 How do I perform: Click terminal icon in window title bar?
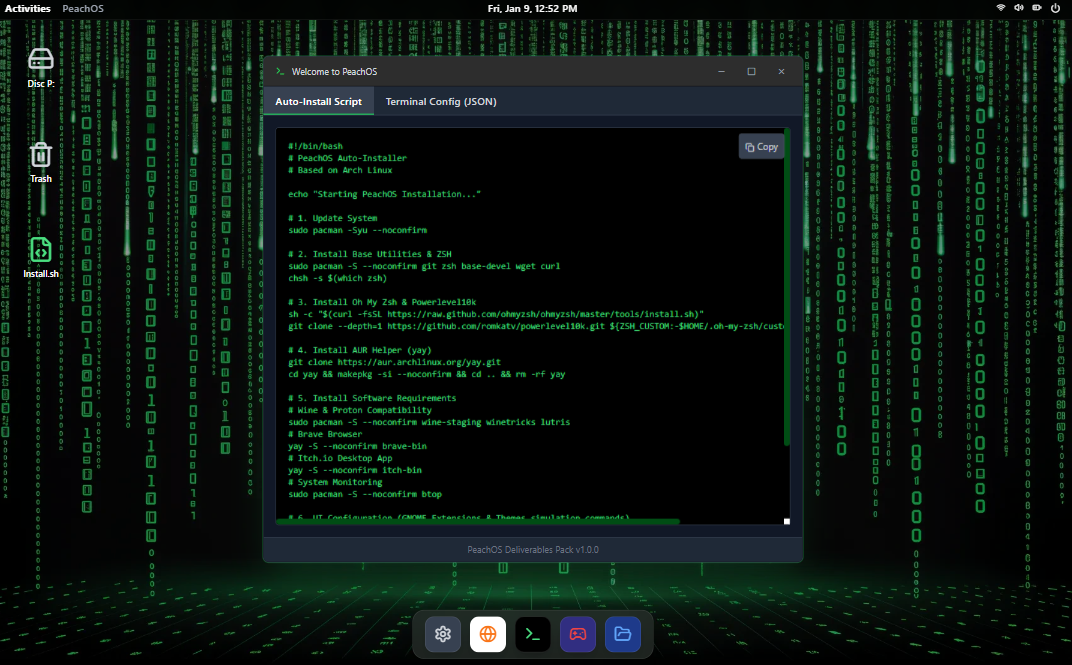coord(280,71)
